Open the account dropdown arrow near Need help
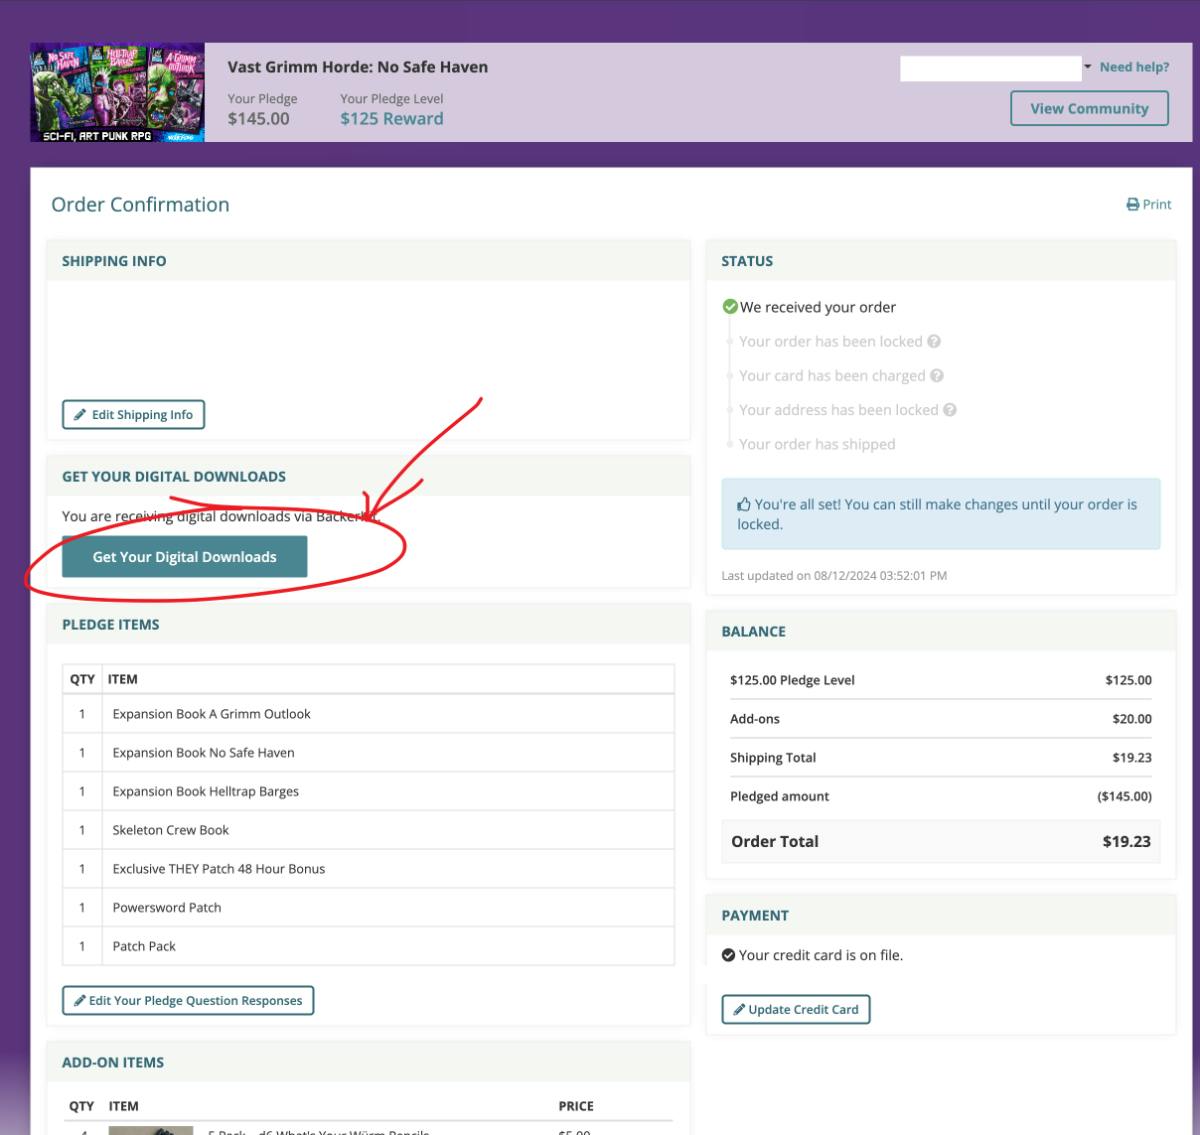Viewport: 1200px width, 1135px height. 1088,67
